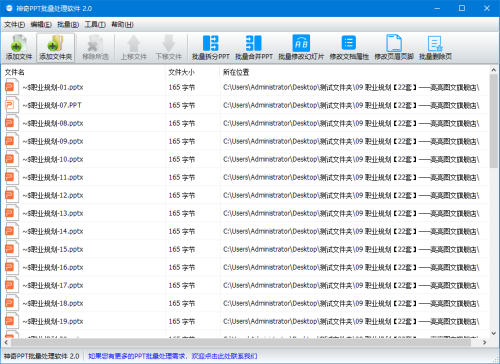Click the 所在位置 column header
Image resolution: width=500 pixels, height=364 pixels.
tap(236, 72)
